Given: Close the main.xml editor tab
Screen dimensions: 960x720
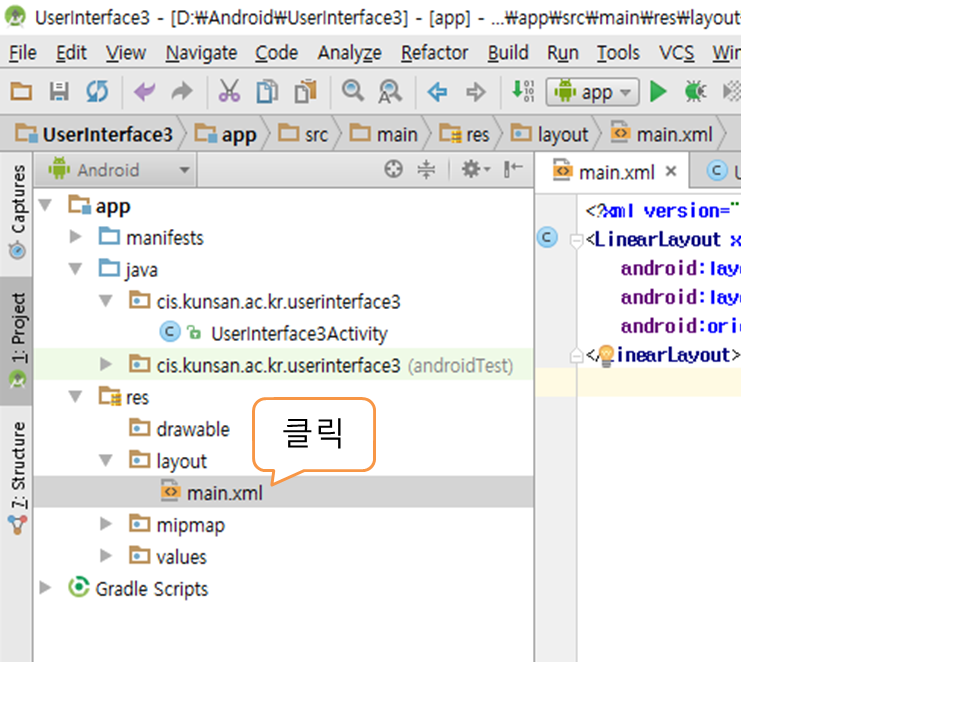Looking at the screenshot, I should [x=671, y=171].
